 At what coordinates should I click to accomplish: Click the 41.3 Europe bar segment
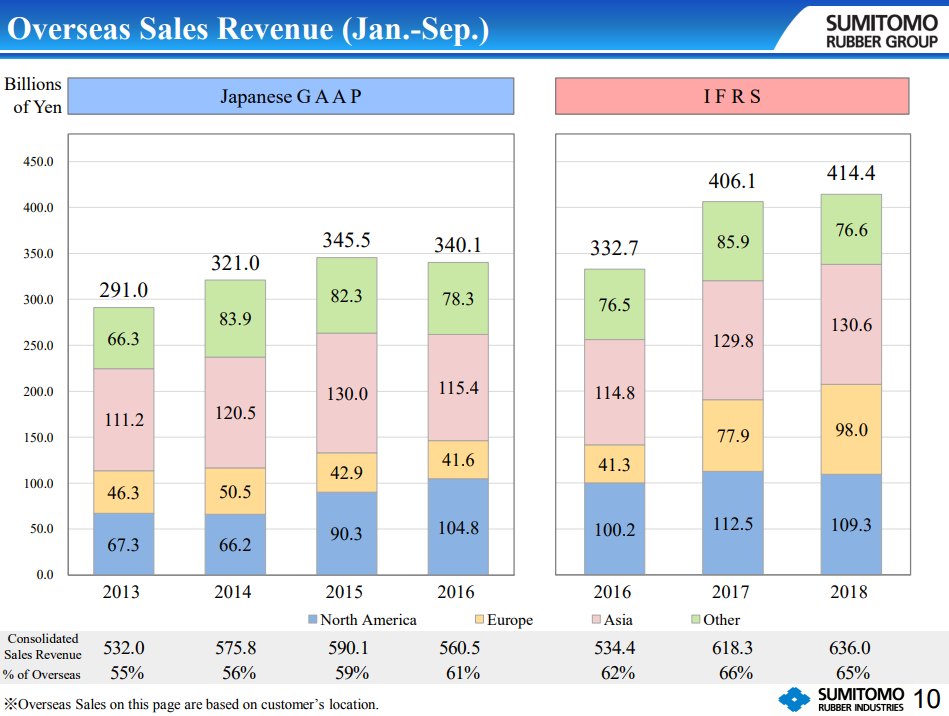(614, 464)
